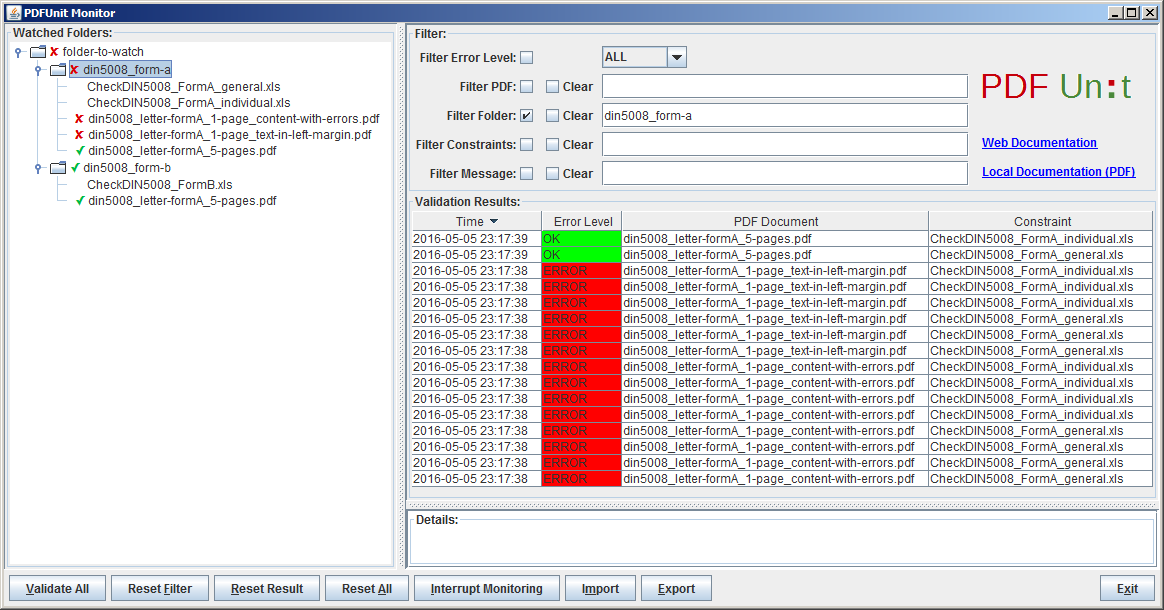Click the red X icon beside text-in-left-margin.pdf in tree

click(79, 135)
